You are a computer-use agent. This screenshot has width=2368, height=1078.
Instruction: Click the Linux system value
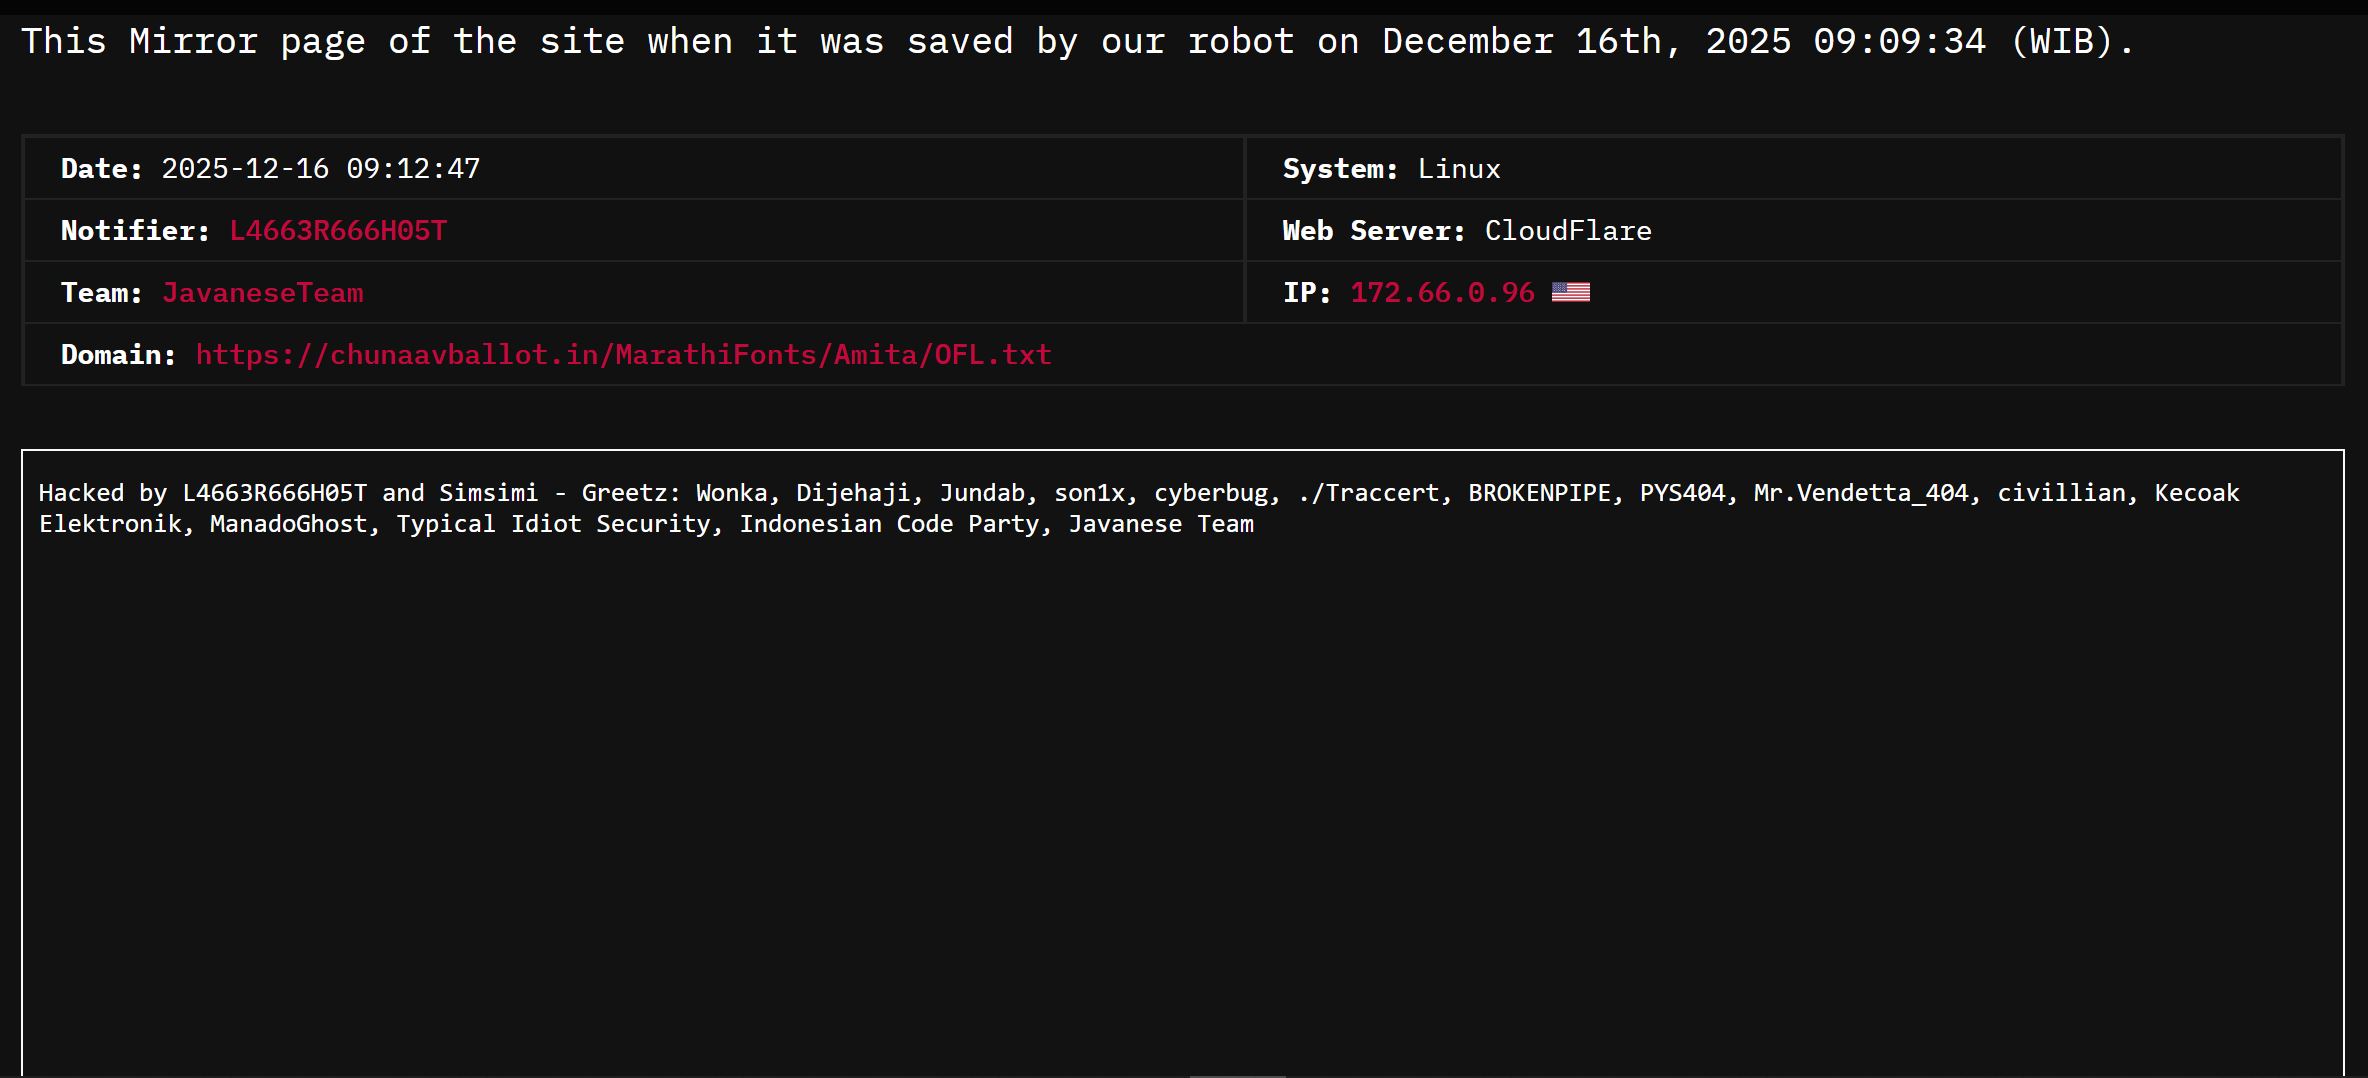(1459, 169)
